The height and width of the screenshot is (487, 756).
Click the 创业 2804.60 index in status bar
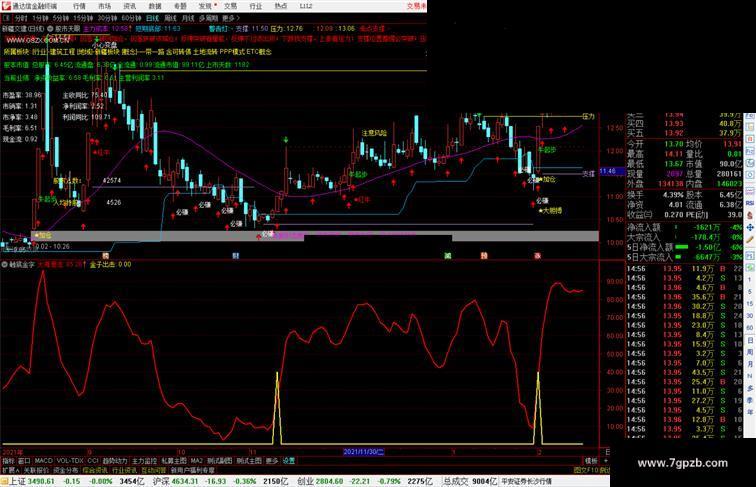pyautogui.click(x=318, y=481)
